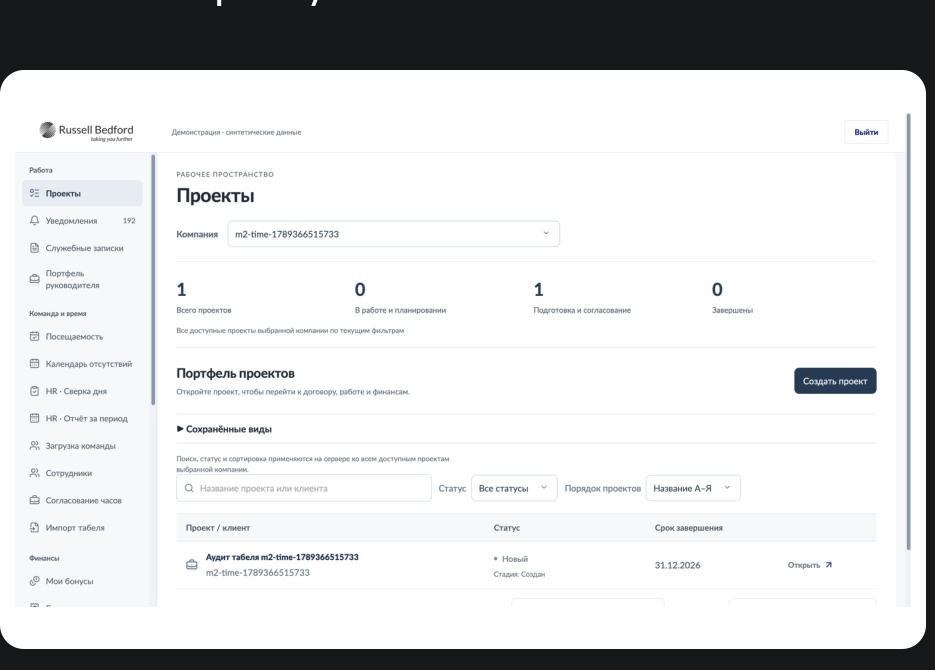Open the Статус dropdown Все статусы

[x=514, y=488]
